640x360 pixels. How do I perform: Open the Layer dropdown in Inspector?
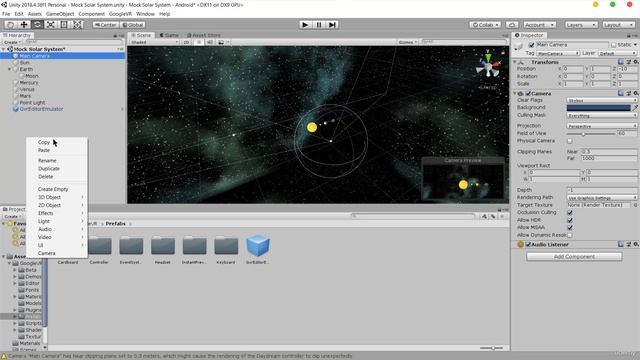[617, 53]
